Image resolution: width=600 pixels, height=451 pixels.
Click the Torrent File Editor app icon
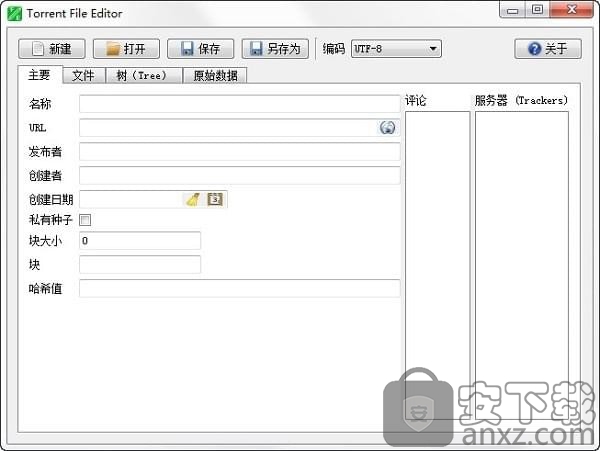coord(15,13)
